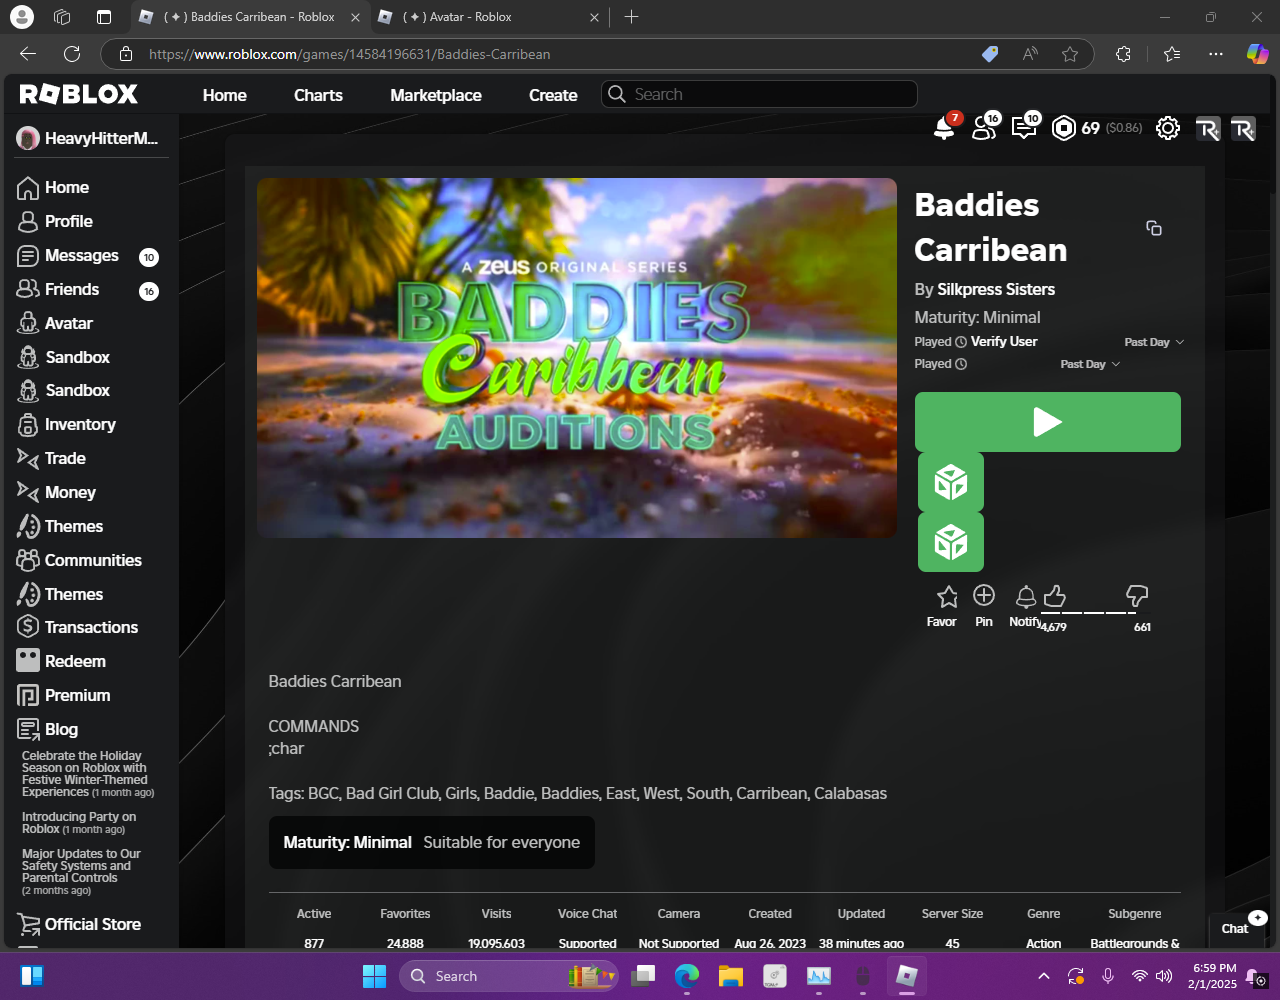Viewport: 1280px width, 1000px height.
Task: Like the game with thumbs up
Action: point(1054,597)
